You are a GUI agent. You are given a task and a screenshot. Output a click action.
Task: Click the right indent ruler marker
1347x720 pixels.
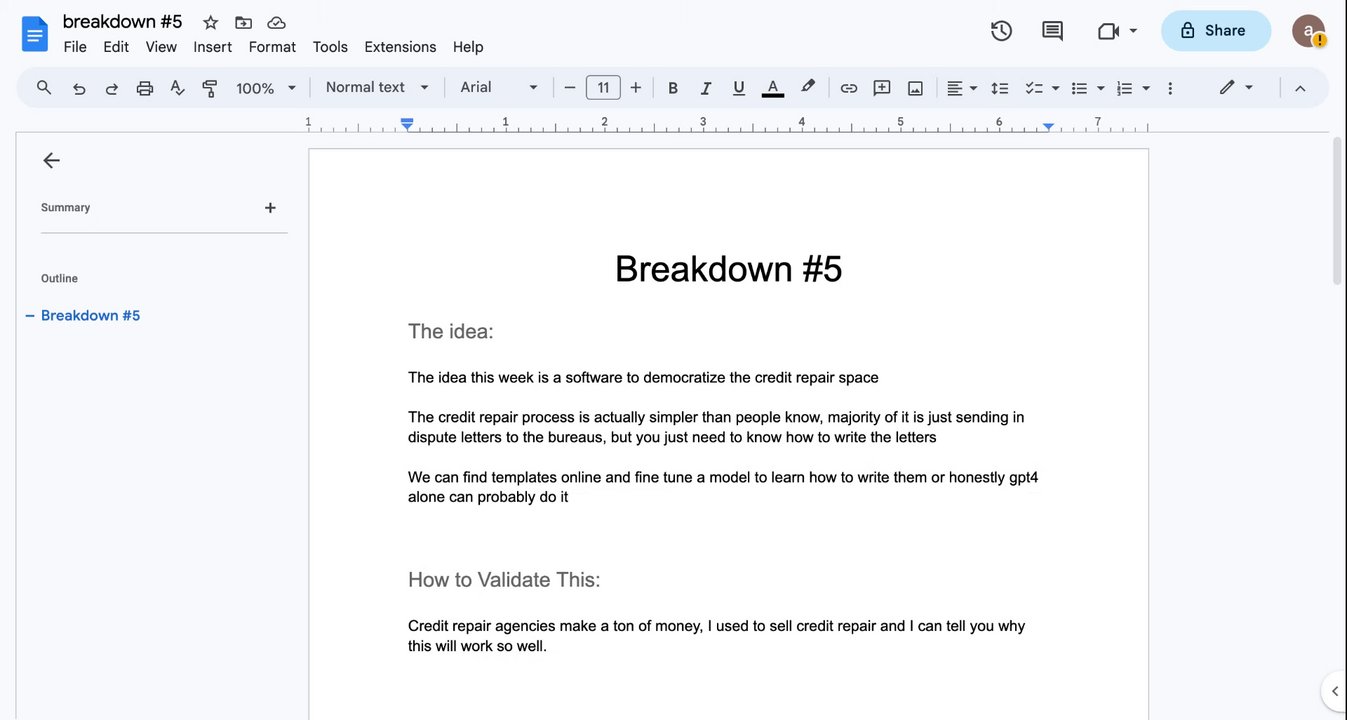[x=1048, y=126]
